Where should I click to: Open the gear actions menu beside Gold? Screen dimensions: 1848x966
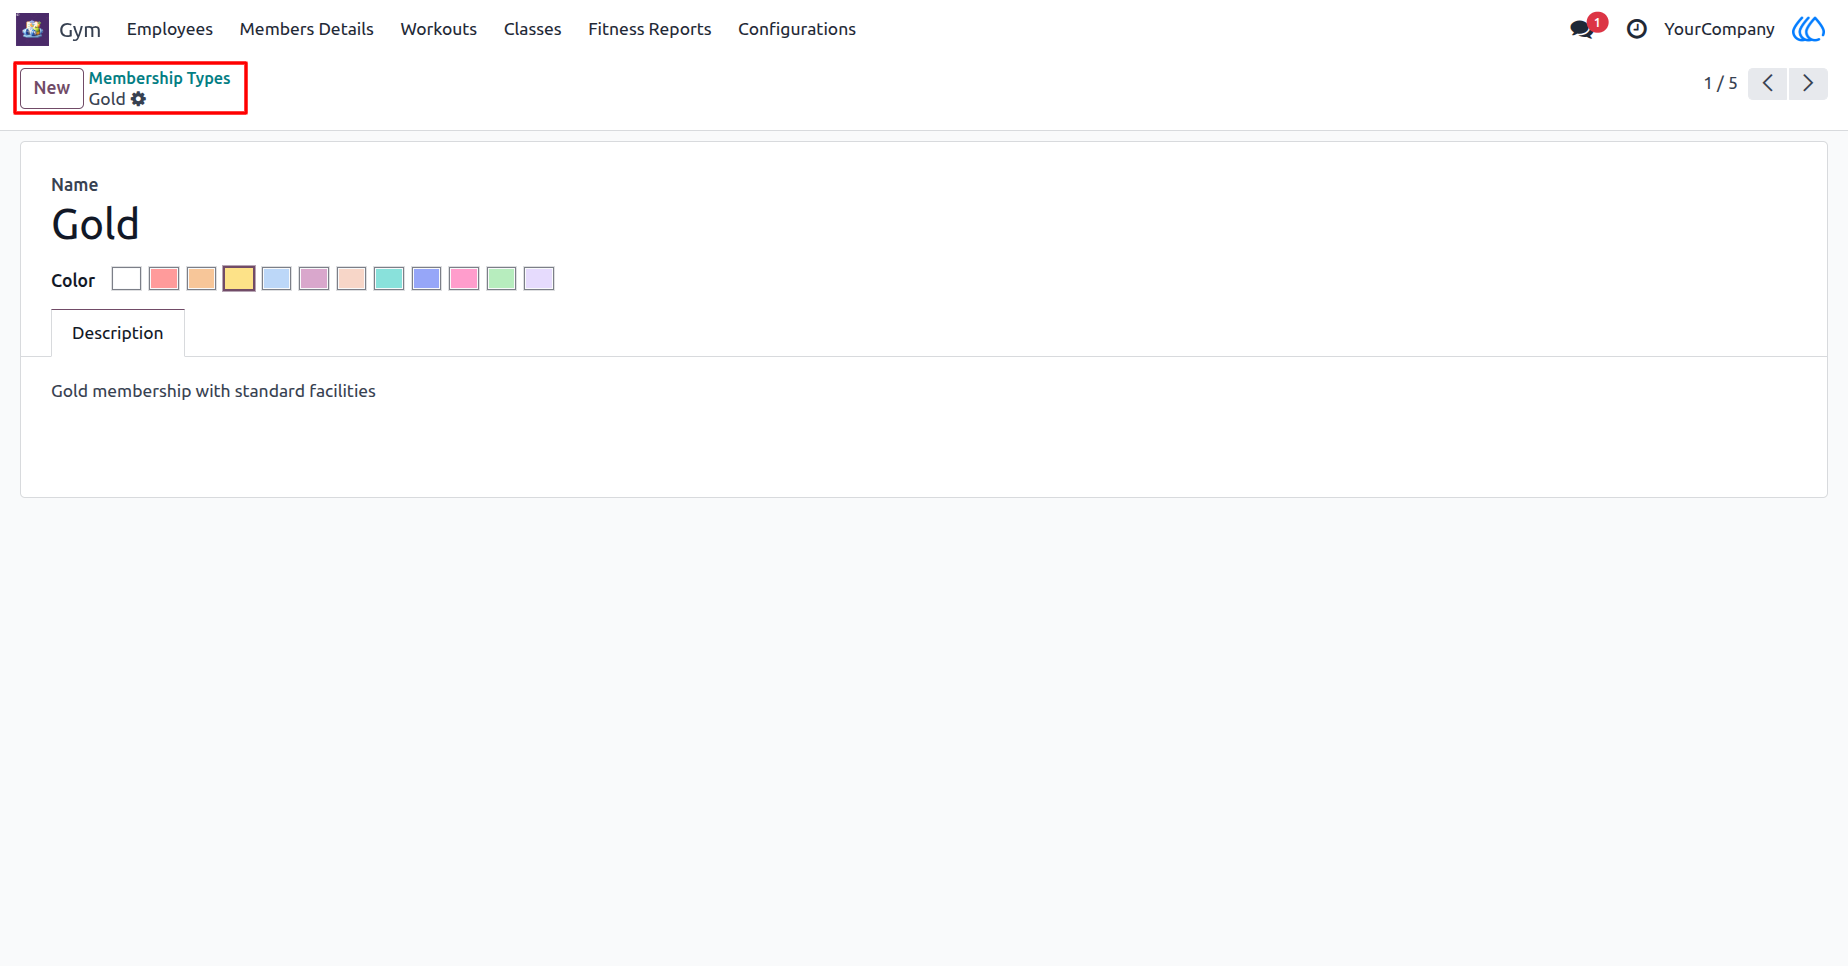[x=139, y=99]
